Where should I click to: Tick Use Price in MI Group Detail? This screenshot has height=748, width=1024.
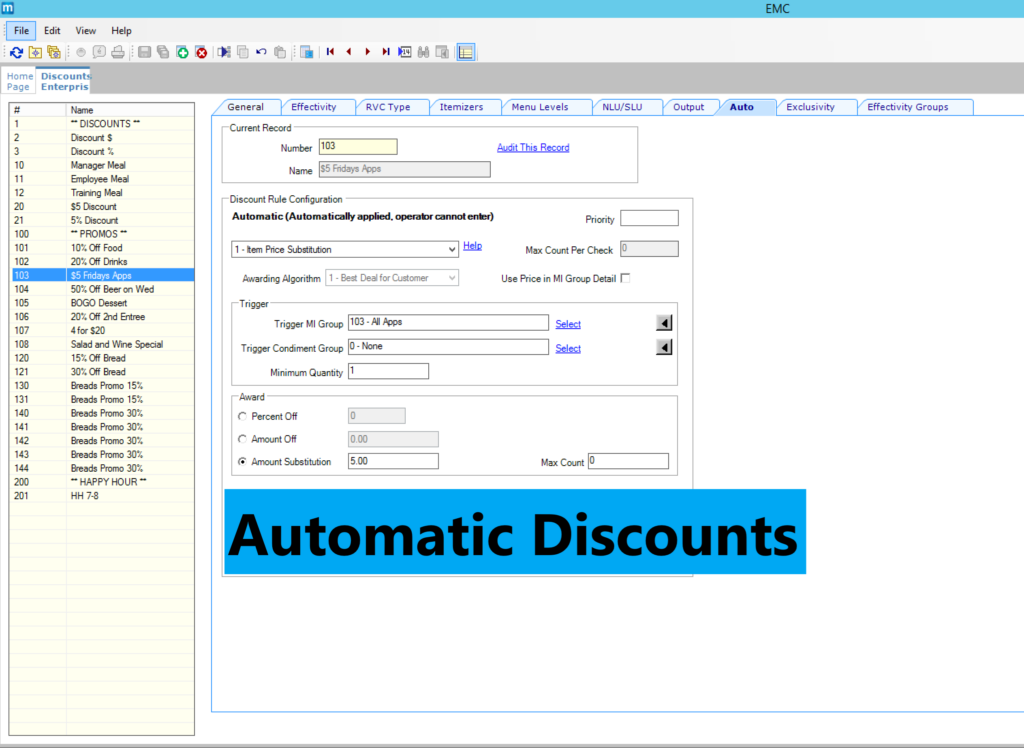[x=626, y=278]
